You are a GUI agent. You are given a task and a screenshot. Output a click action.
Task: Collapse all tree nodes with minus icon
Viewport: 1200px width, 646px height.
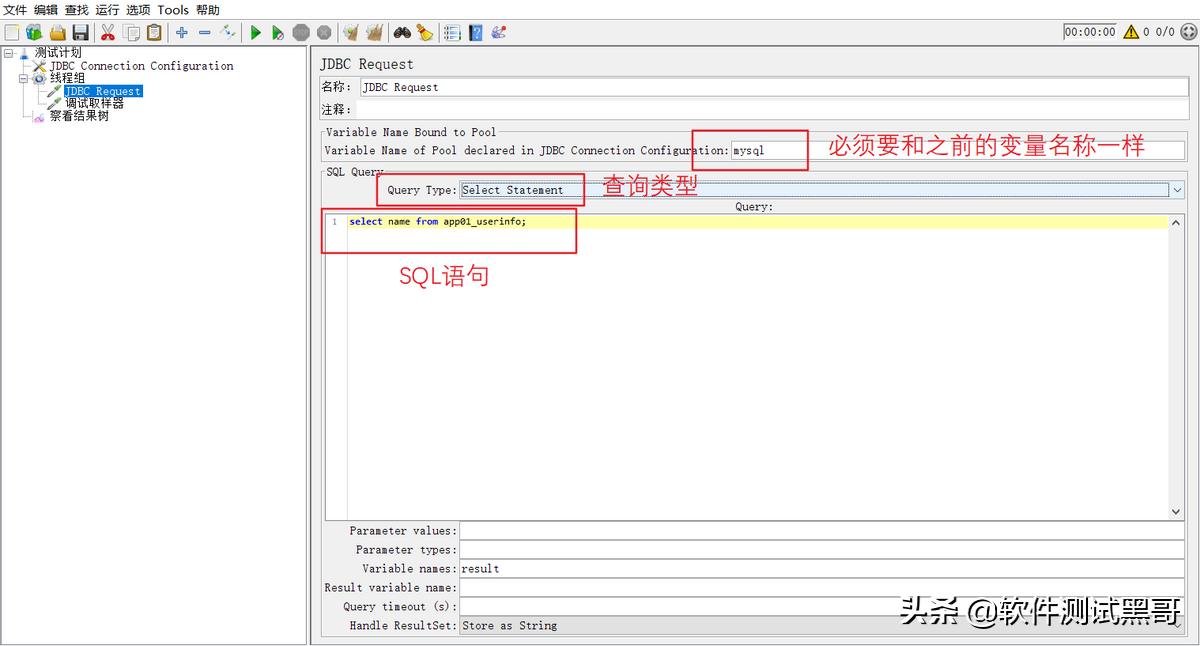coord(205,32)
